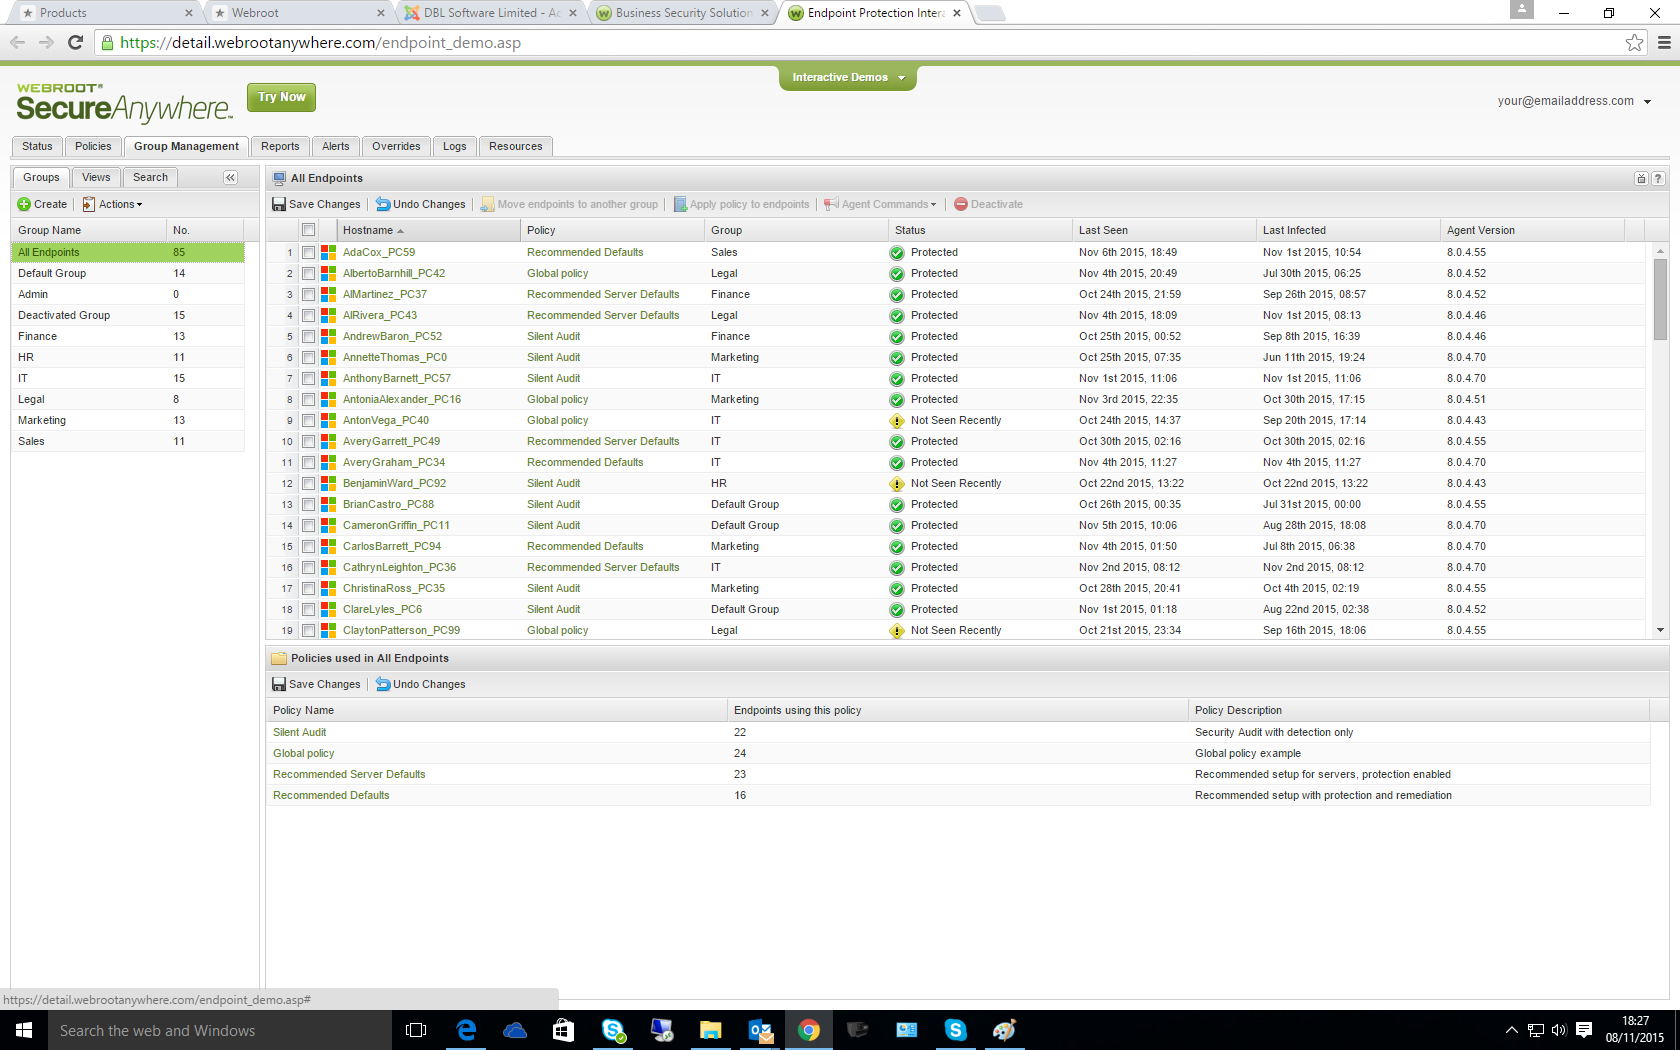This screenshot has height=1050, width=1680.
Task: Switch to the Status tab
Action: click(37, 146)
